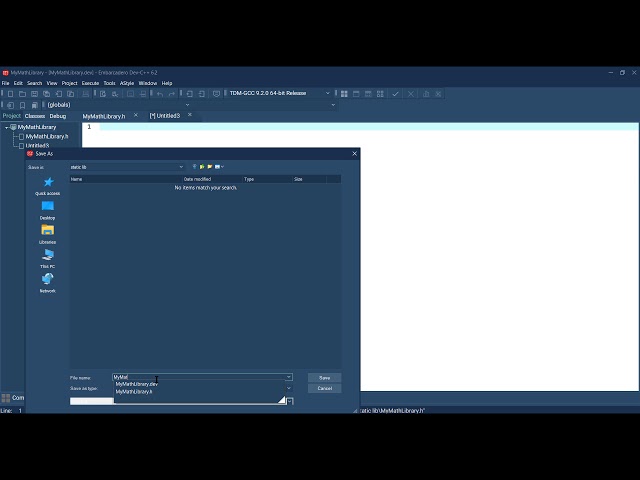Click the Cancel button in the dialog

(x=324, y=388)
